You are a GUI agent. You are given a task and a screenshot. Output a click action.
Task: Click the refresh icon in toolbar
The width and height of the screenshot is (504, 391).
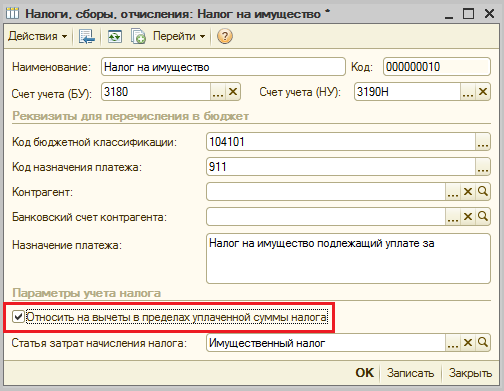(x=114, y=36)
